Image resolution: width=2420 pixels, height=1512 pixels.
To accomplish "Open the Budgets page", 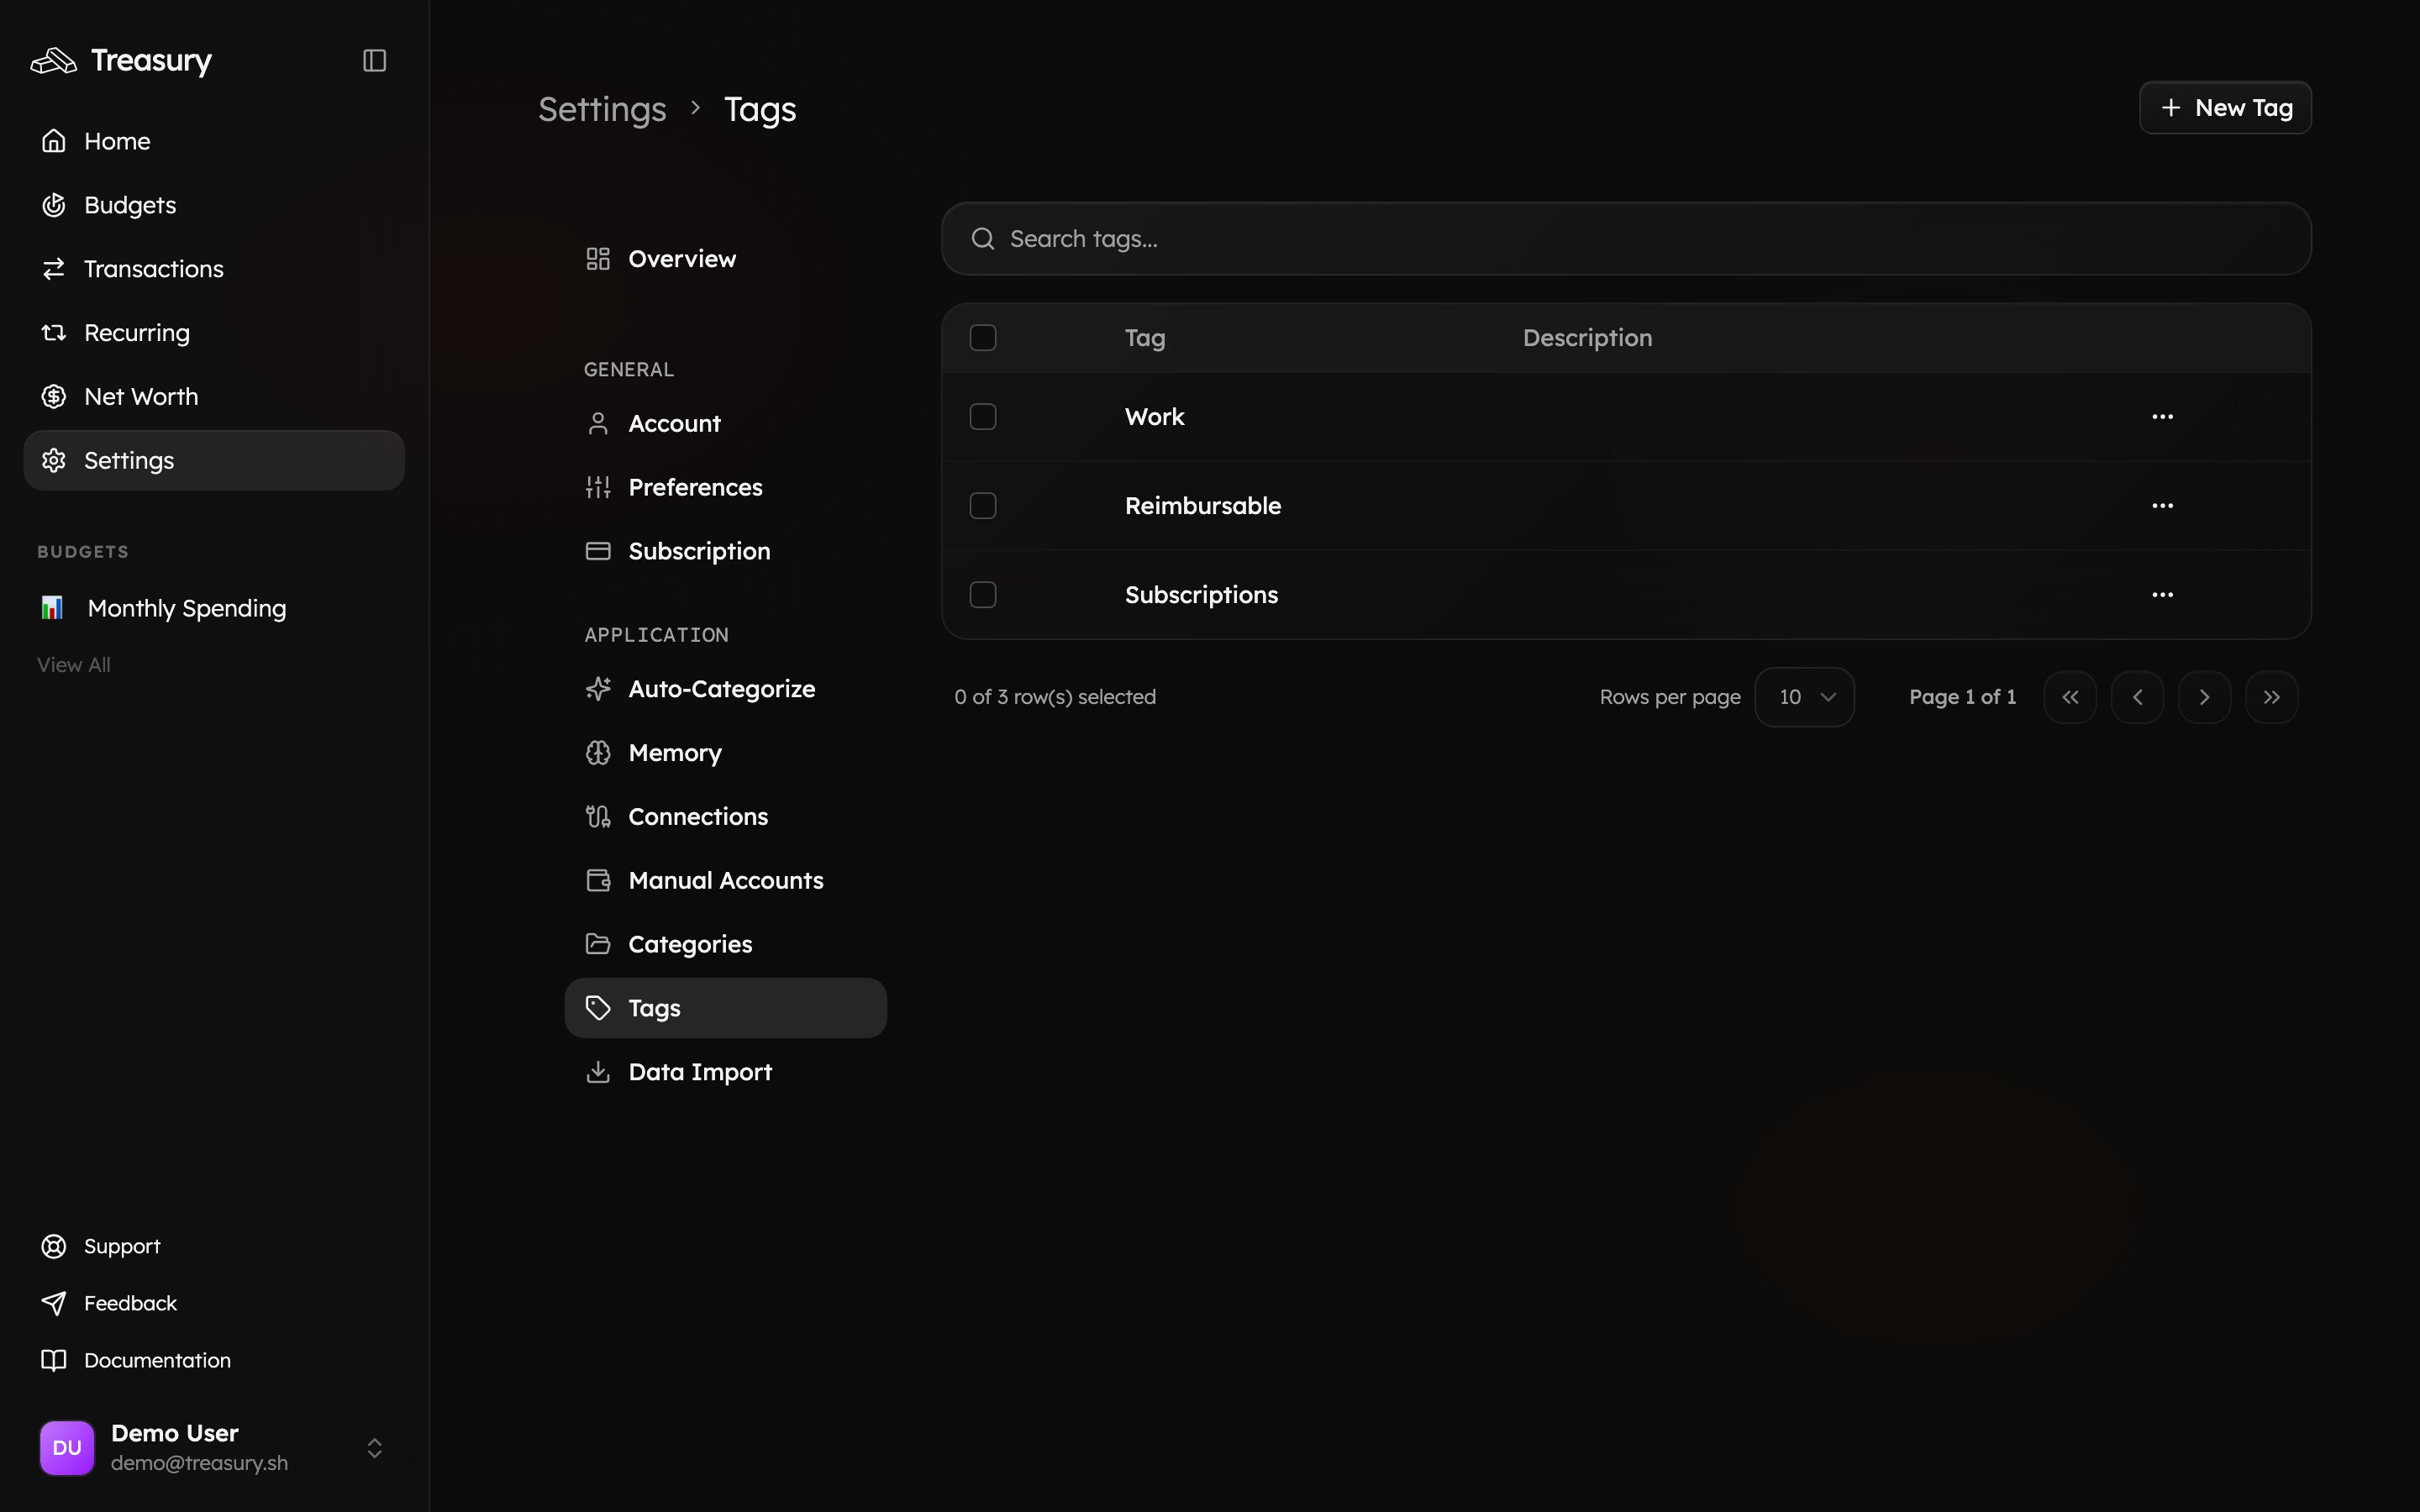I will [x=214, y=205].
